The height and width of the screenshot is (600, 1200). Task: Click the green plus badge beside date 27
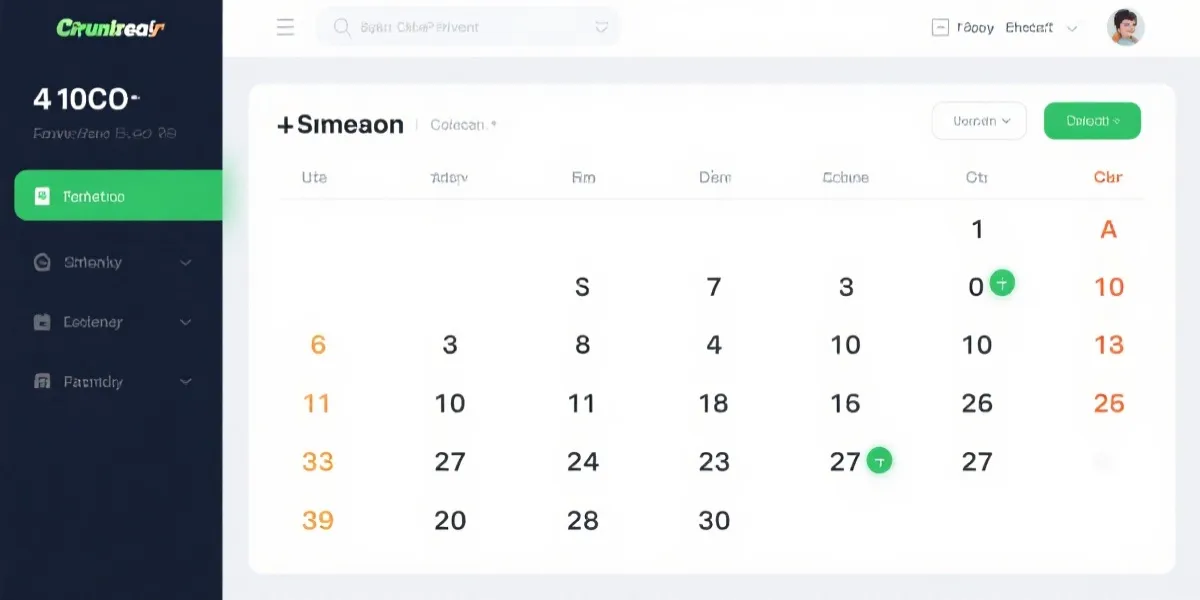click(x=879, y=460)
